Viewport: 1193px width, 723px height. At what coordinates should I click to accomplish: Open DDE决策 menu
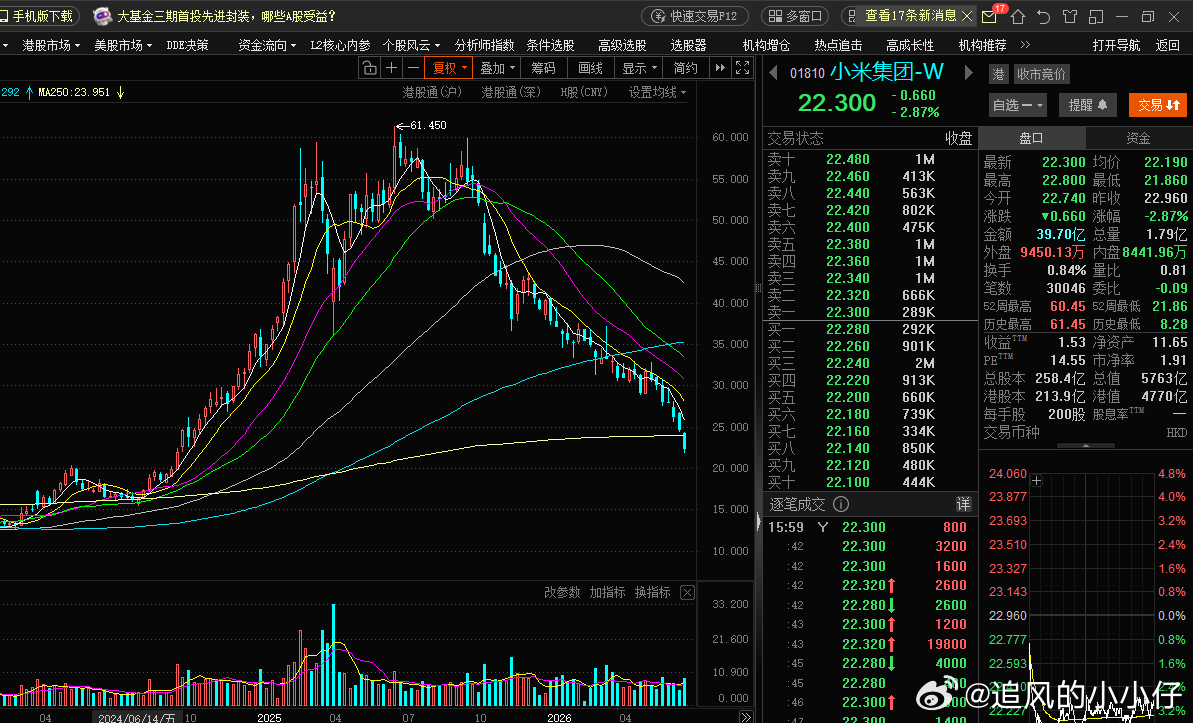(x=187, y=45)
